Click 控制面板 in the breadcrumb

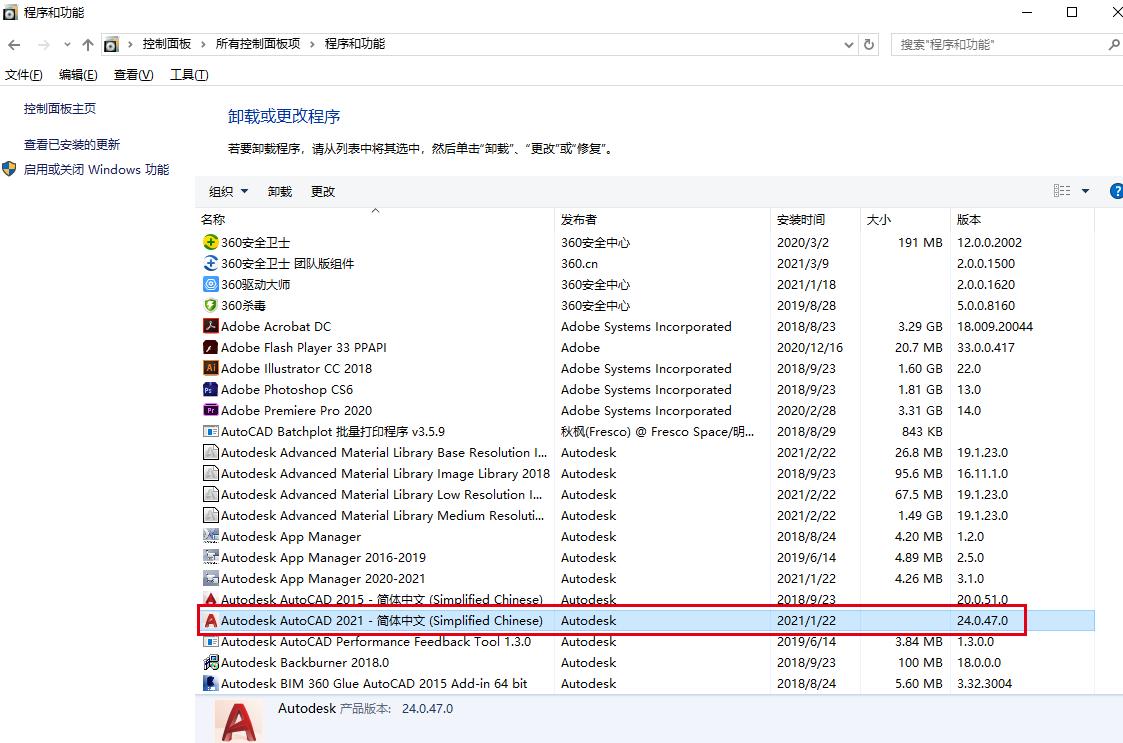coord(166,44)
